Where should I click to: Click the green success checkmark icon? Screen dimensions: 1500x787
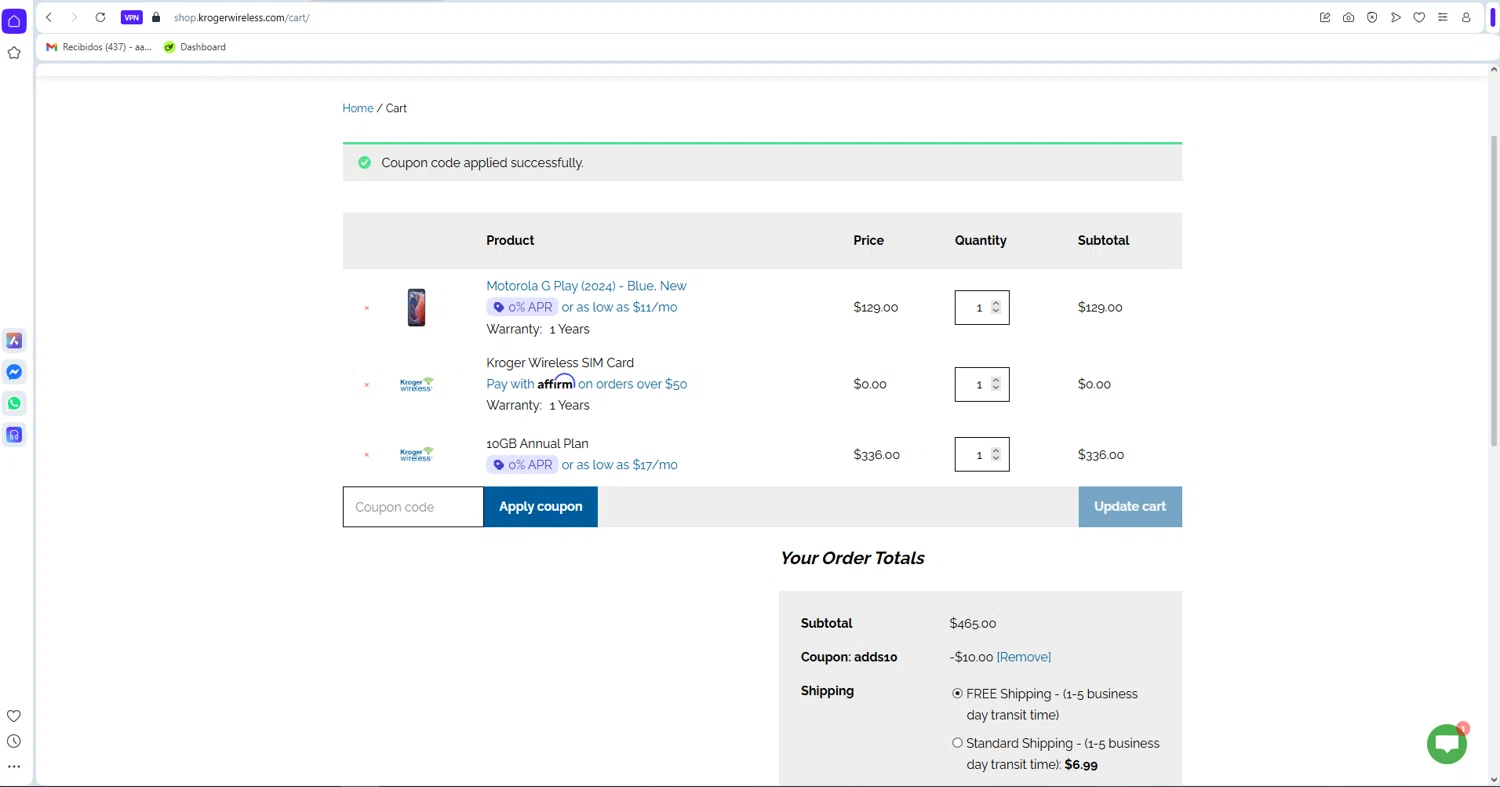364,162
